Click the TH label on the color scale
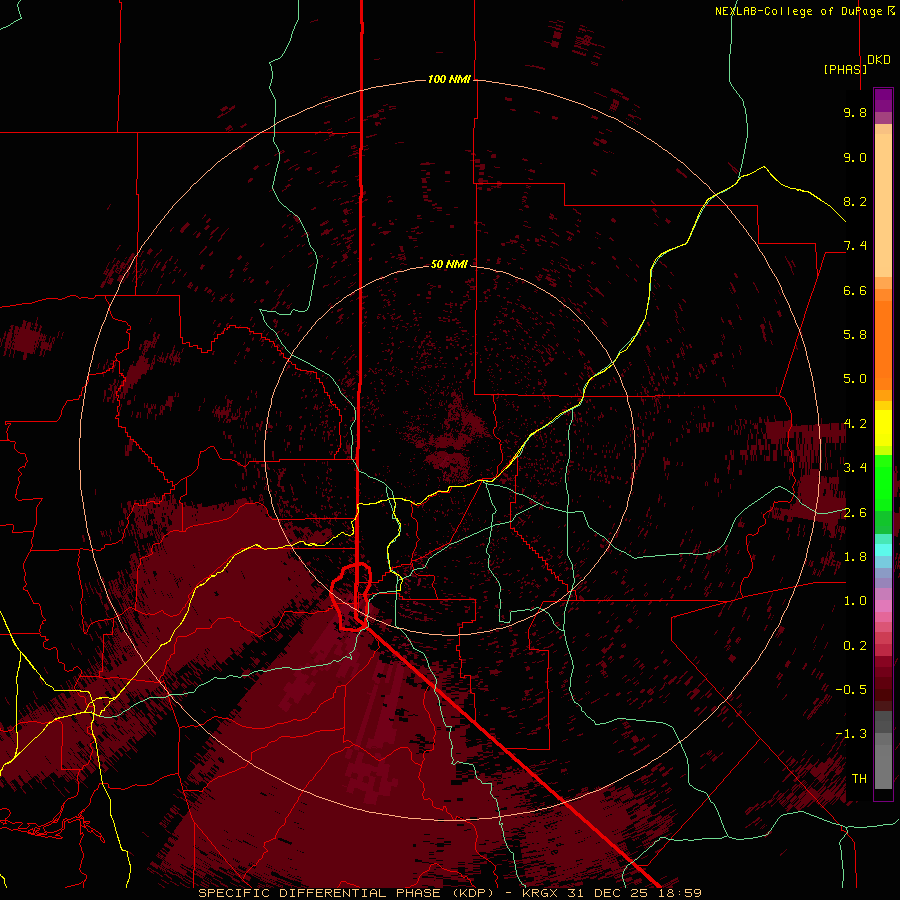Viewport: 900px width, 900px height. coord(859,779)
